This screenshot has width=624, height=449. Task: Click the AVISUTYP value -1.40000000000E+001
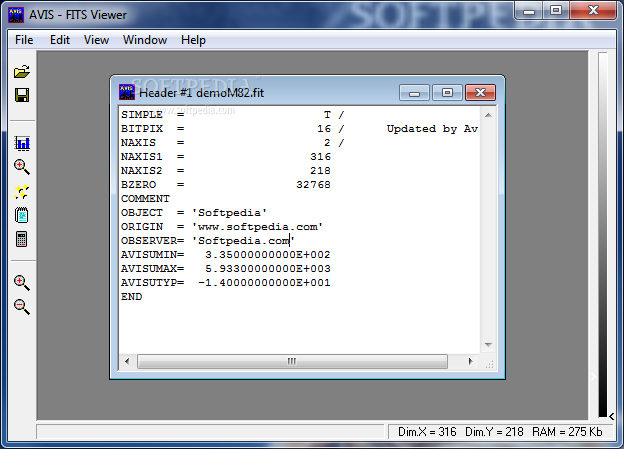point(264,283)
